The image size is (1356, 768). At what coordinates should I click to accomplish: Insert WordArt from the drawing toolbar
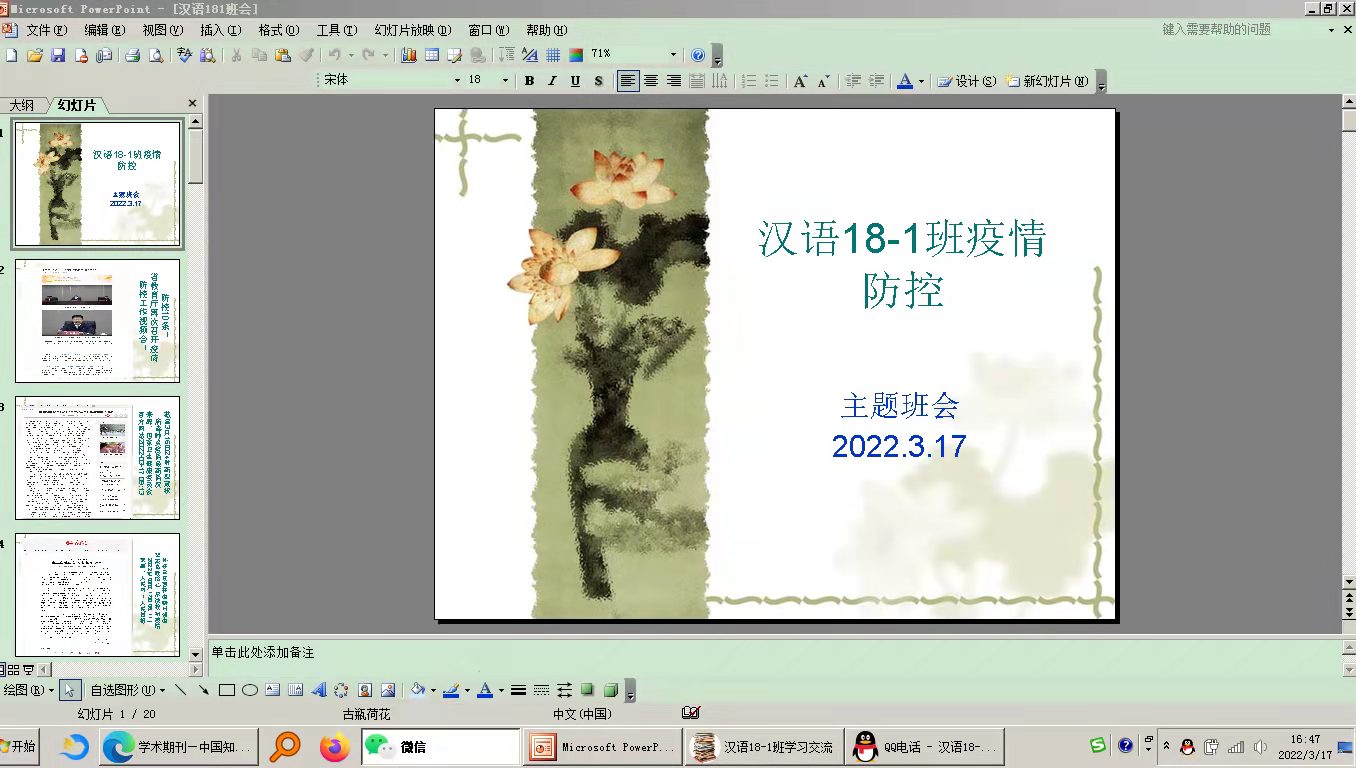click(x=319, y=690)
